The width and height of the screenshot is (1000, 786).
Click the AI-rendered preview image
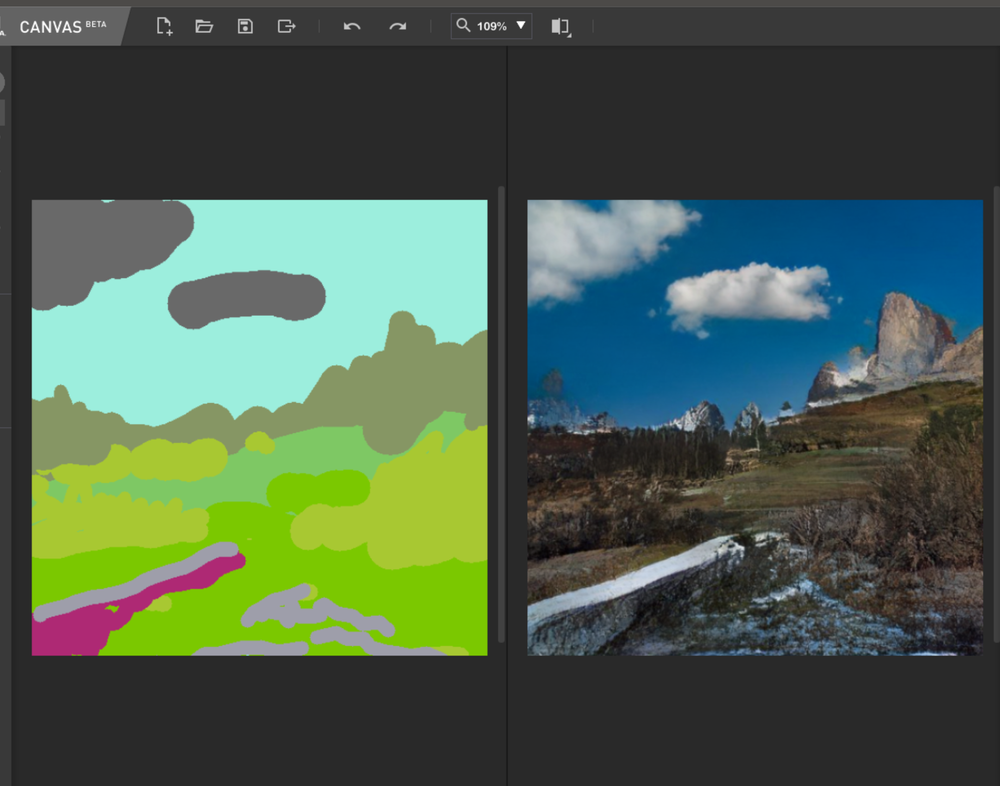[754, 427]
